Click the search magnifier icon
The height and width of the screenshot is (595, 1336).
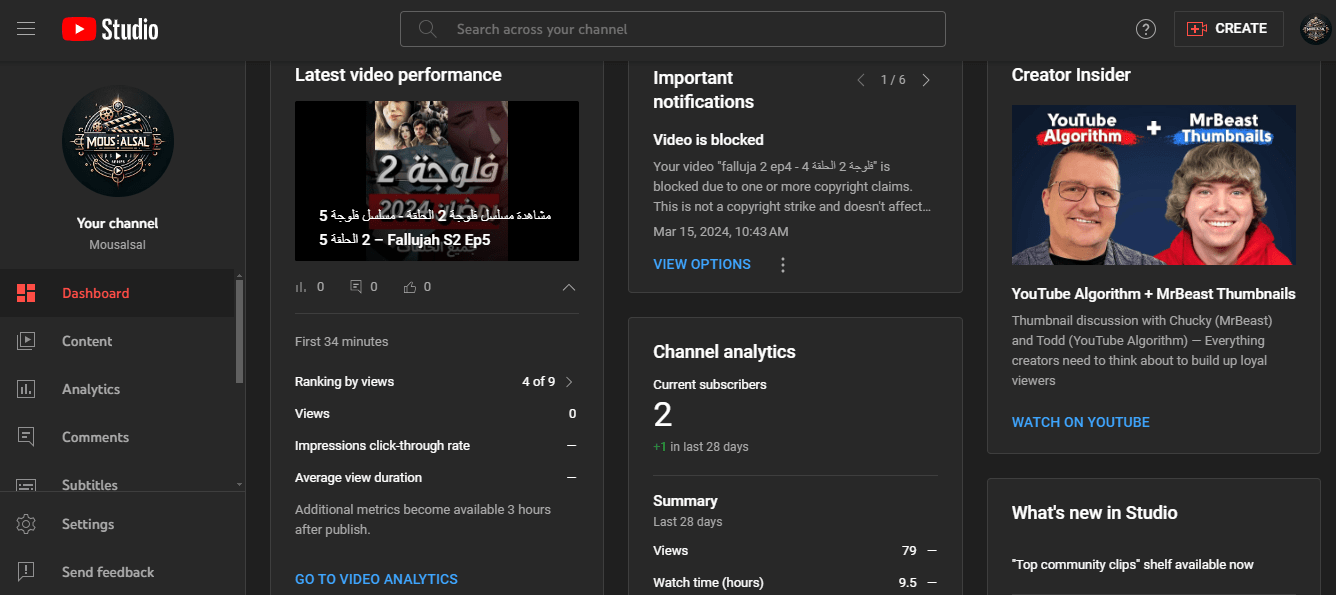click(428, 29)
